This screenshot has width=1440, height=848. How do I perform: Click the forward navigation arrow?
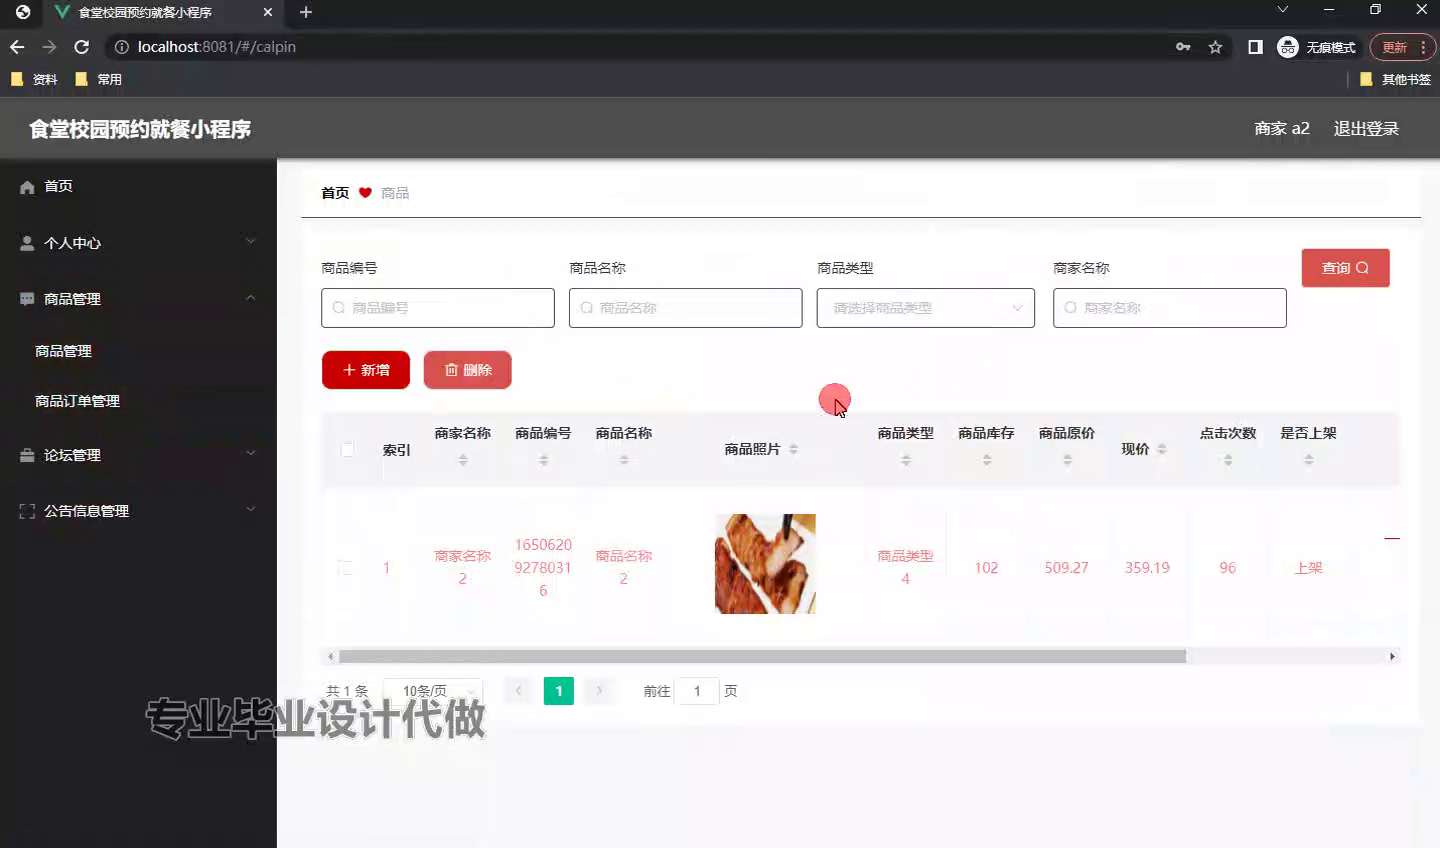point(49,47)
